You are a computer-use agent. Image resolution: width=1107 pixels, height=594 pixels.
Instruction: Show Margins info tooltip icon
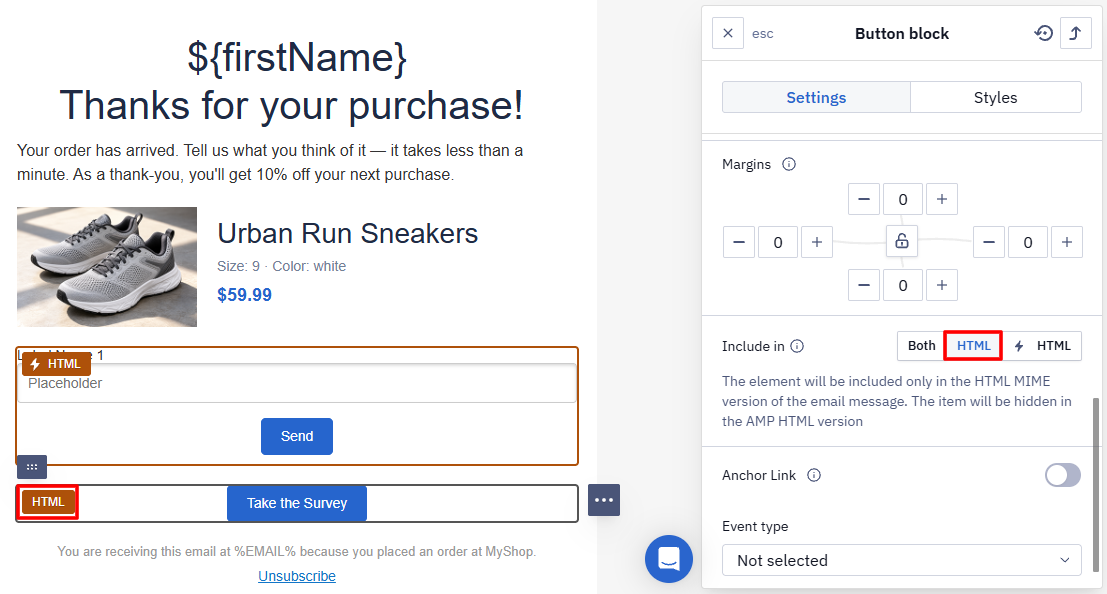(789, 164)
